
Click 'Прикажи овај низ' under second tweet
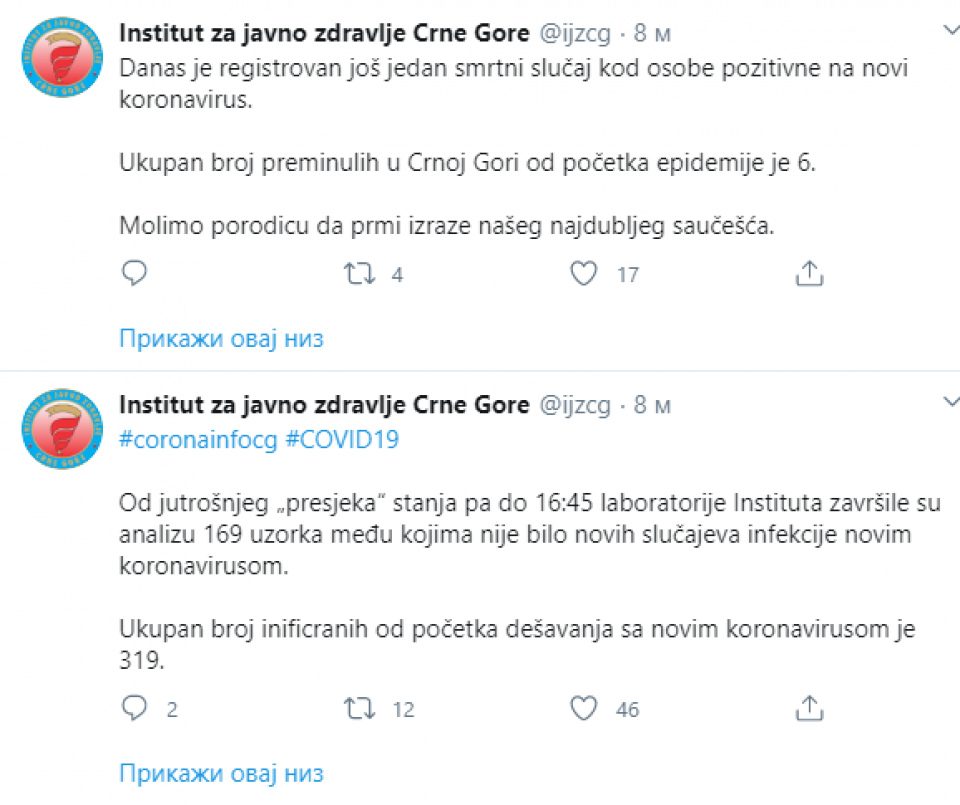pyautogui.click(x=222, y=773)
